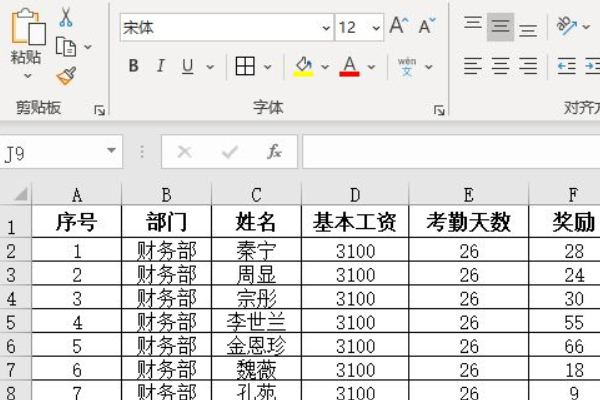Select the cell containing 魏薇
This screenshot has height=400, width=600.
(256, 369)
